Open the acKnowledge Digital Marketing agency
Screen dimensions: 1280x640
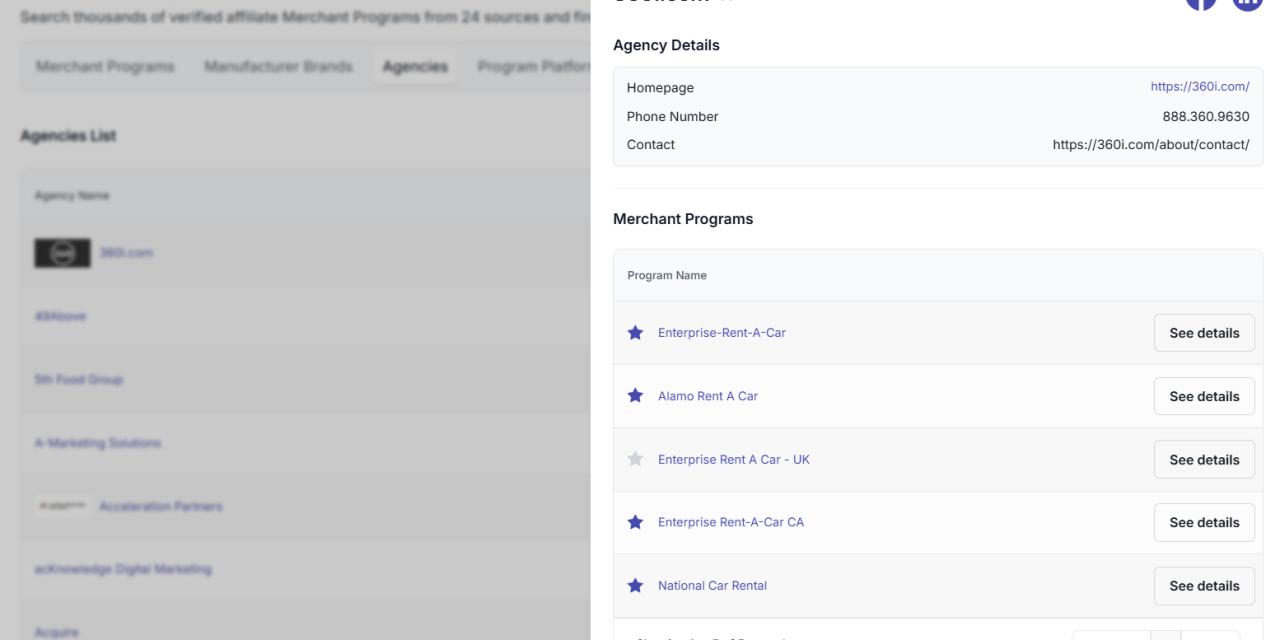(122, 568)
